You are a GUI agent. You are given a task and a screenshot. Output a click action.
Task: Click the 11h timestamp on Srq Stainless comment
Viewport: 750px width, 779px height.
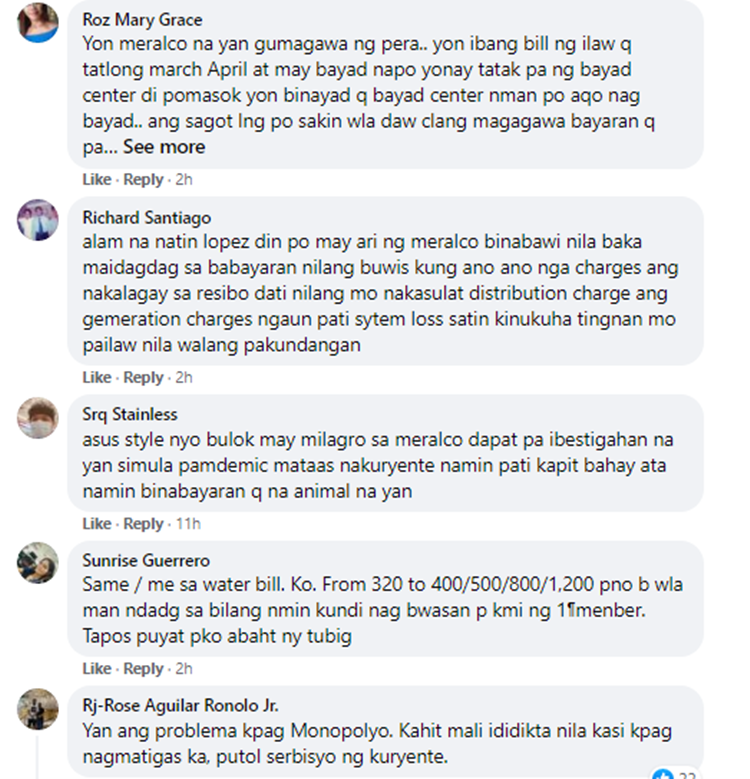click(188, 524)
